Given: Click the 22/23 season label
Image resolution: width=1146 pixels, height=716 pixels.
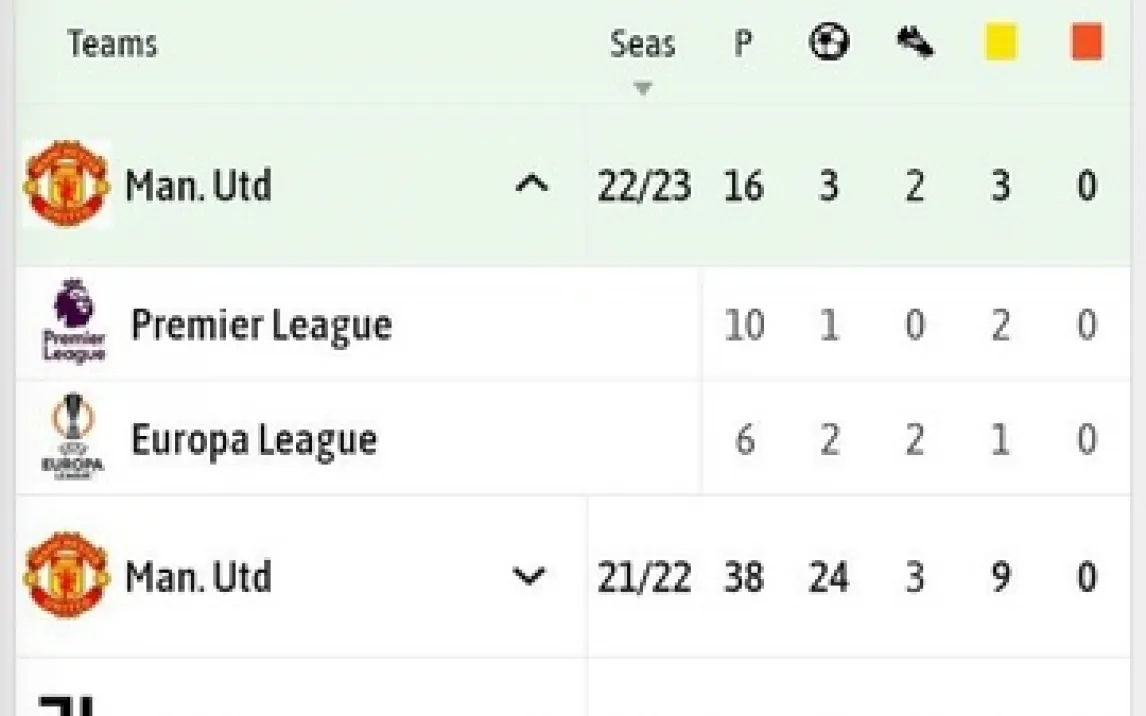Looking at the screenshot, I should (x=644, y=186).
